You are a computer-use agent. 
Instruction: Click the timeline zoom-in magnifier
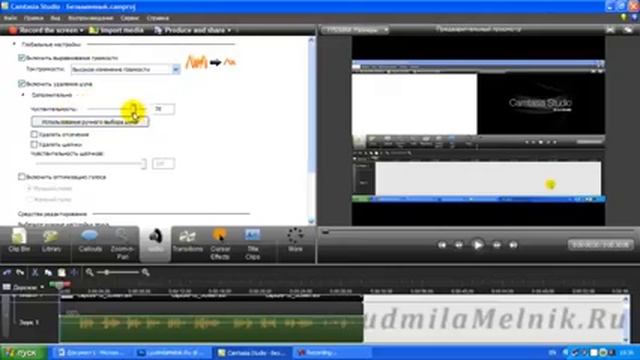[x=146, y=272]
